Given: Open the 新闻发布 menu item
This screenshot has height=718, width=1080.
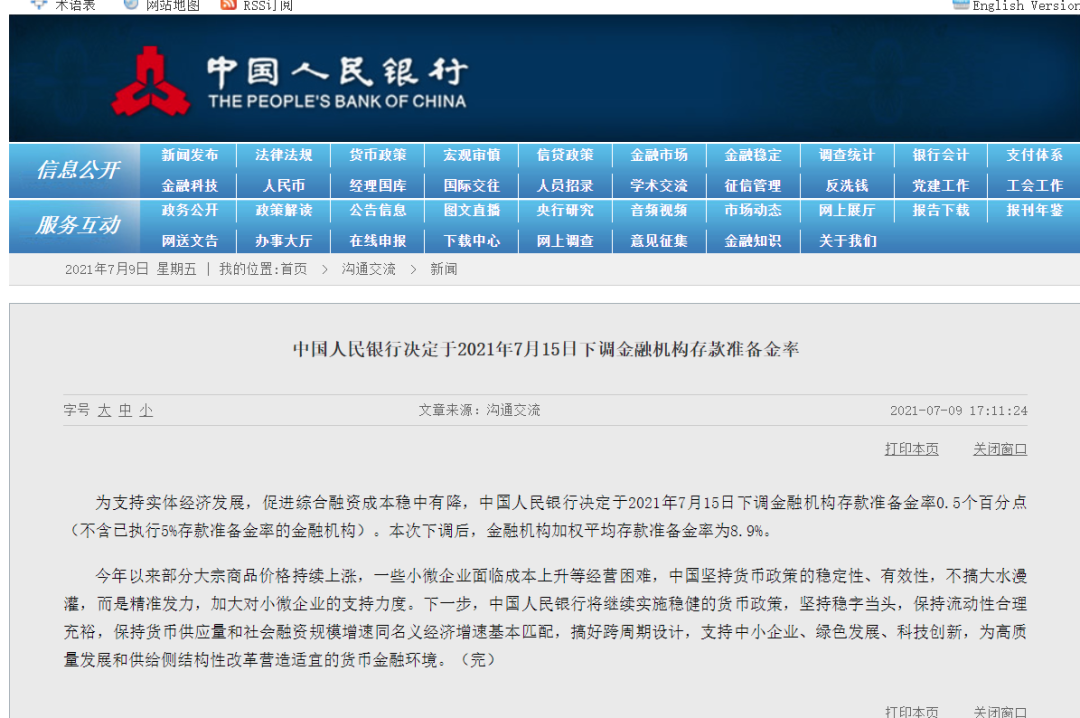Looking at the screenshot, I should pyautogui.click(x=190, y=155).
